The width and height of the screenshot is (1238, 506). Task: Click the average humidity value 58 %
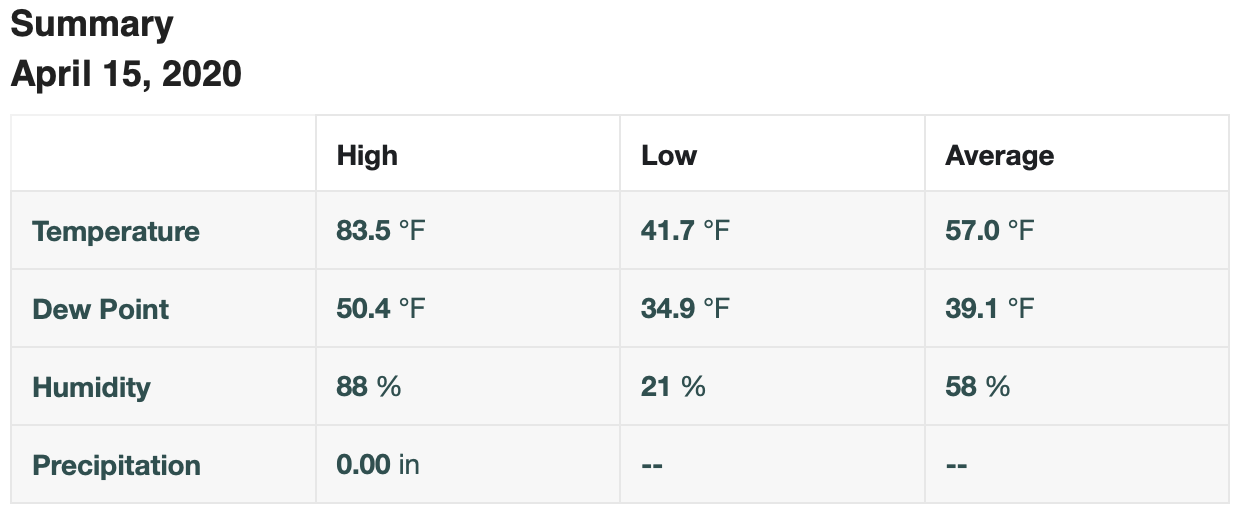[977, 387]
